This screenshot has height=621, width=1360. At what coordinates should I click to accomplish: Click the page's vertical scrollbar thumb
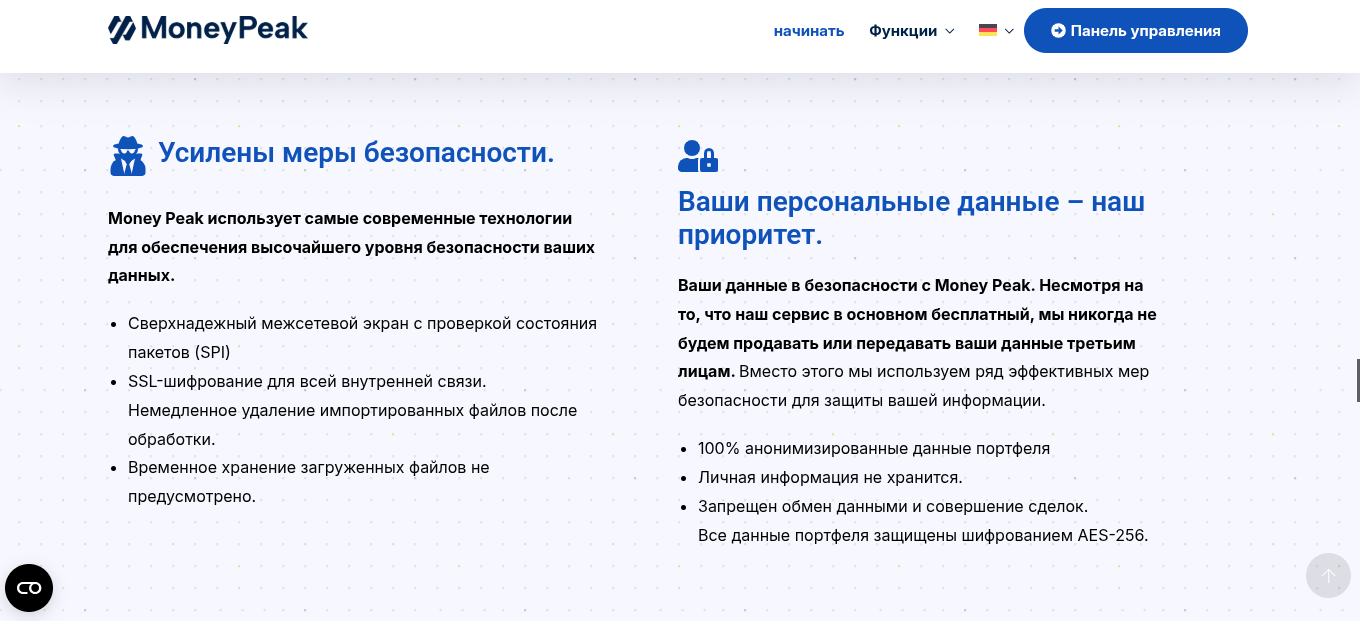pos(1357,380)
